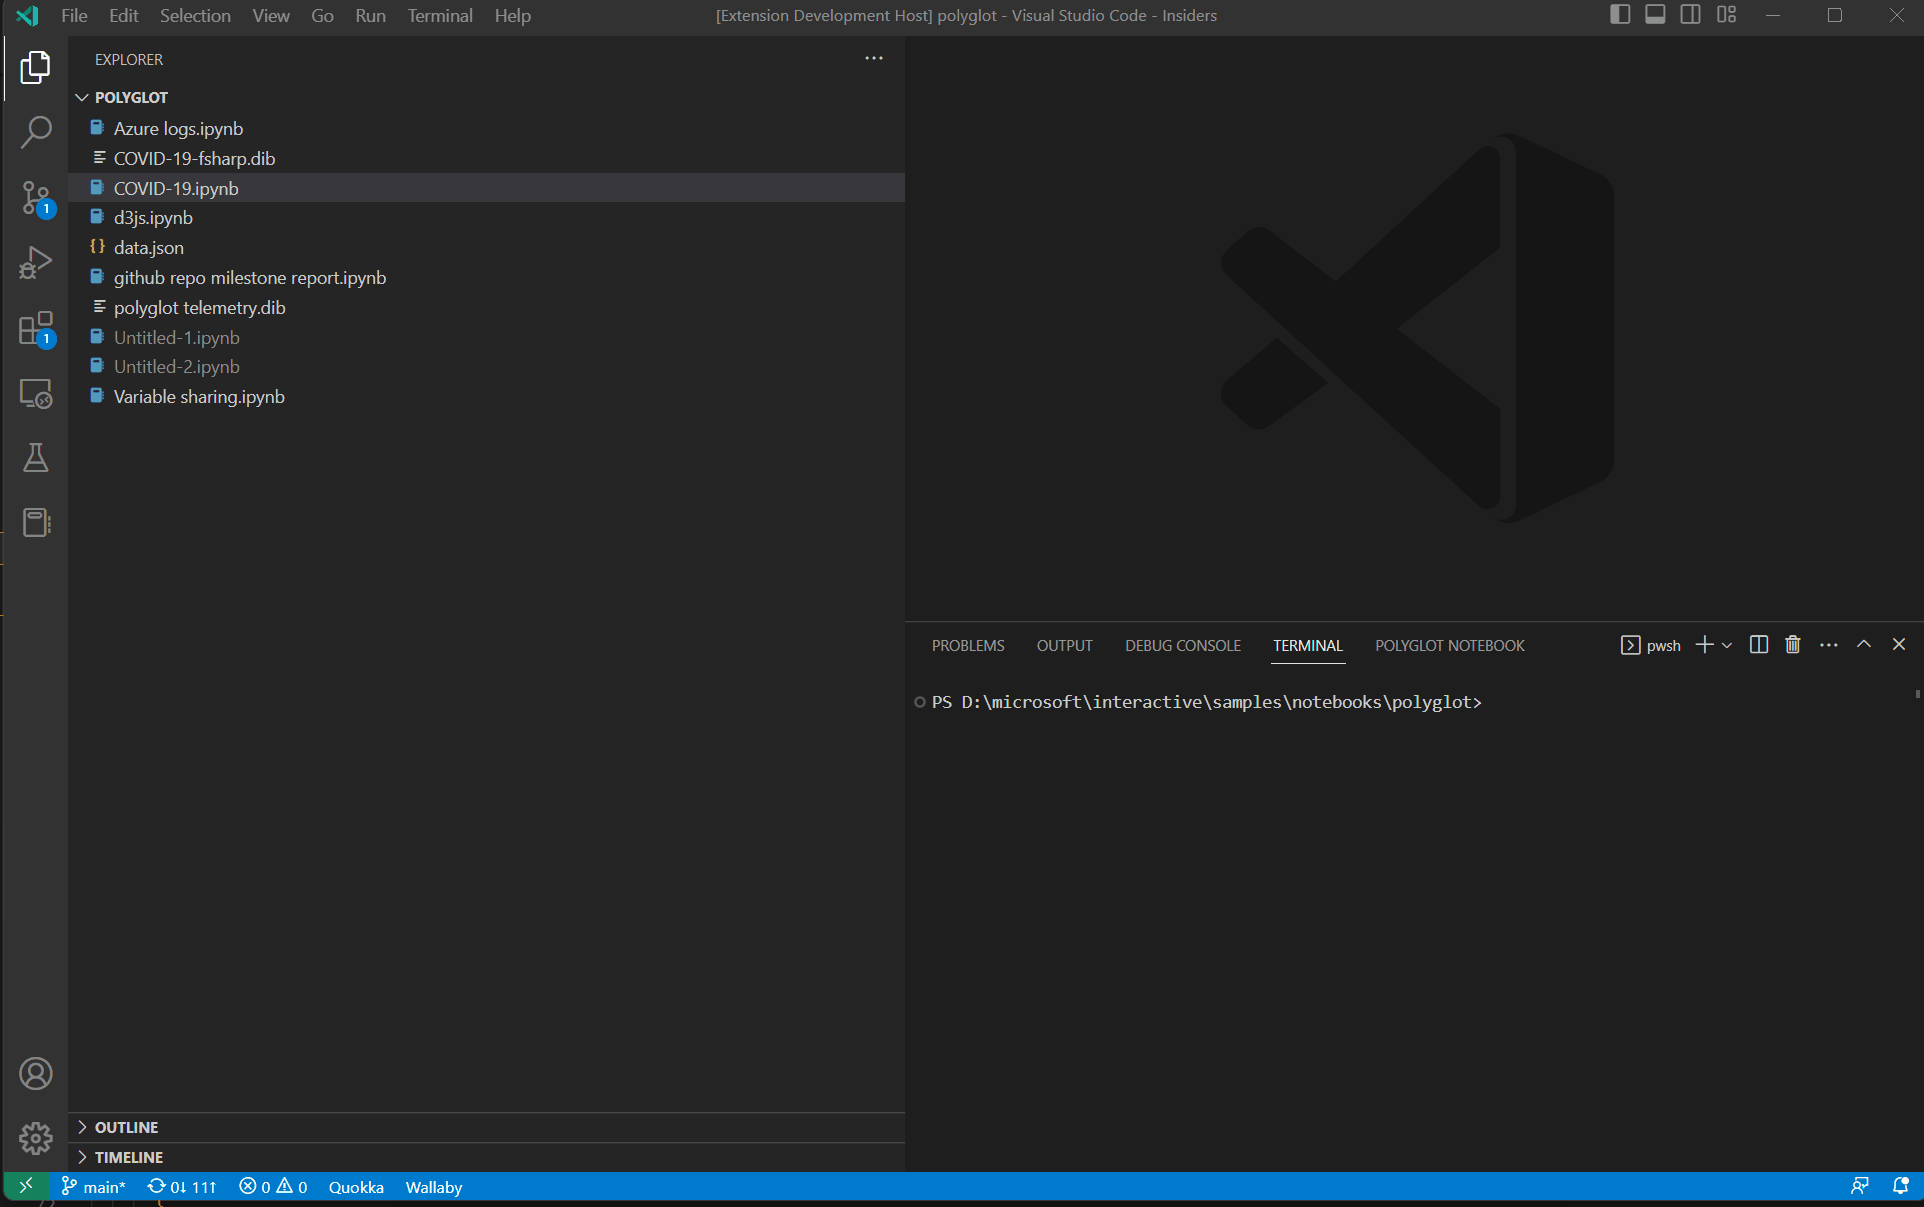Select the COVID-19.ipynb file in Explorer
The image size is (1924, 1207).
click(175, 188)
